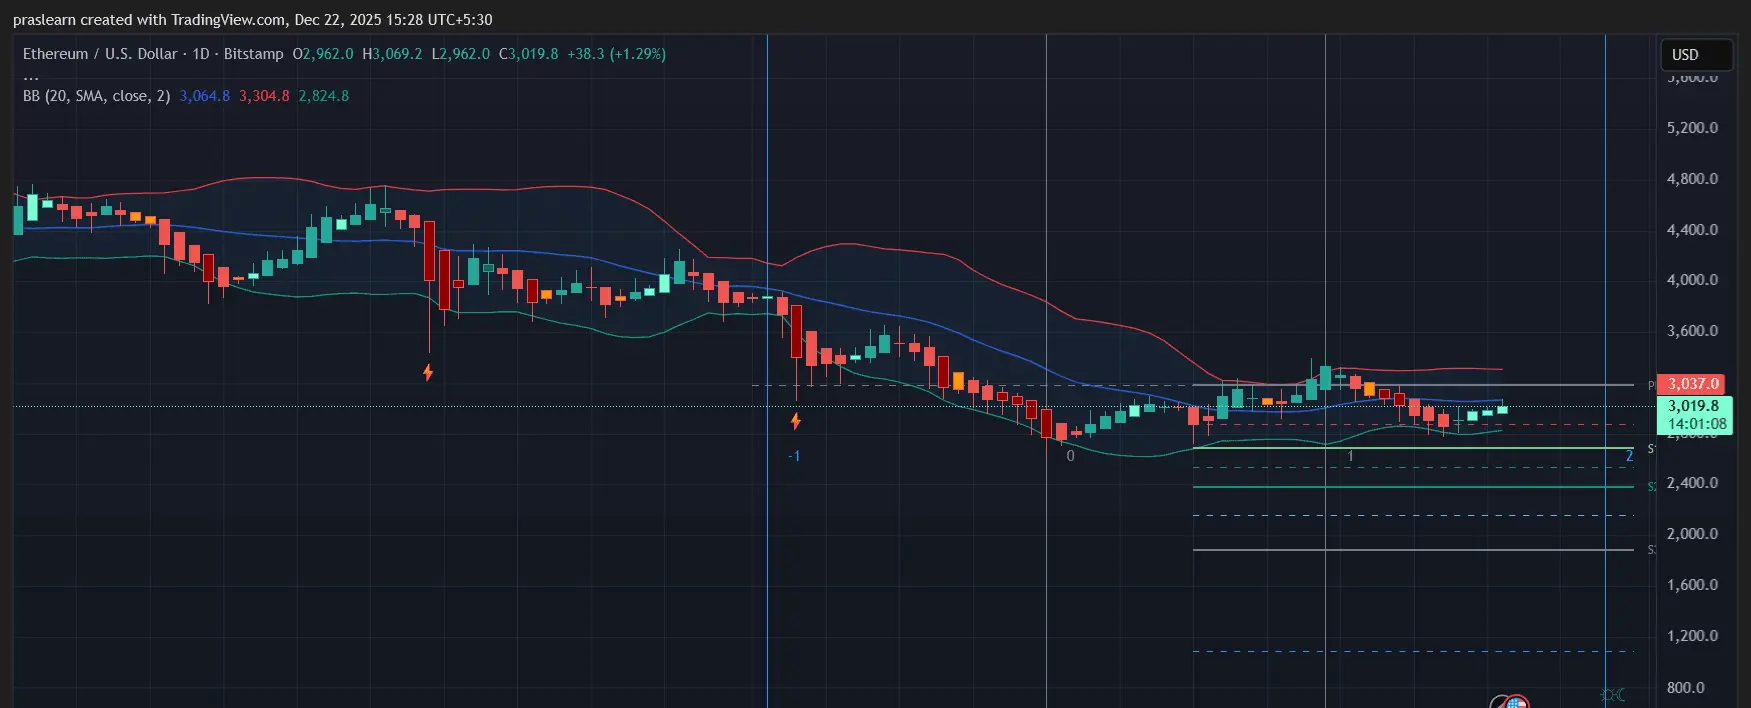Open the three-dot menu under the symbol title
This screenshot has width=1751, height=708.
[x=31, y=76]
